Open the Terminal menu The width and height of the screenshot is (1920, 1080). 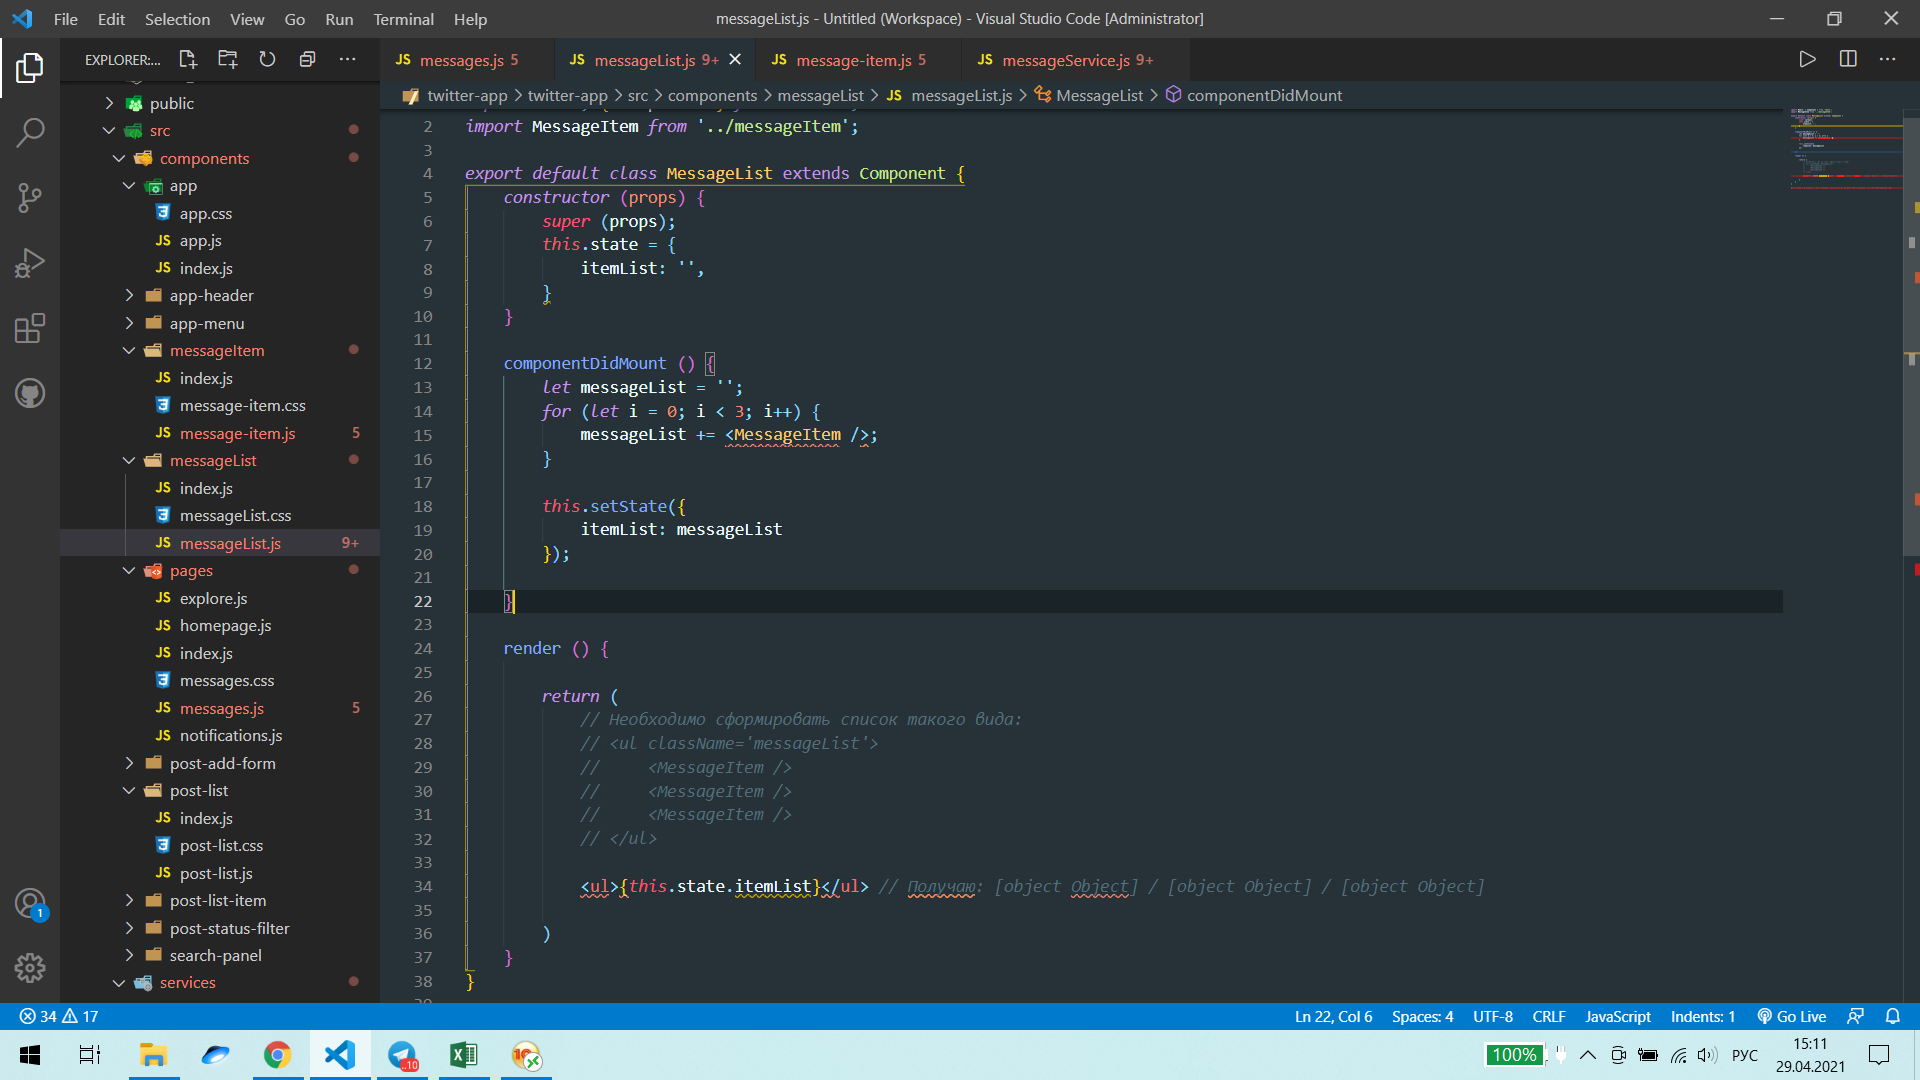(x=403, y=19)
